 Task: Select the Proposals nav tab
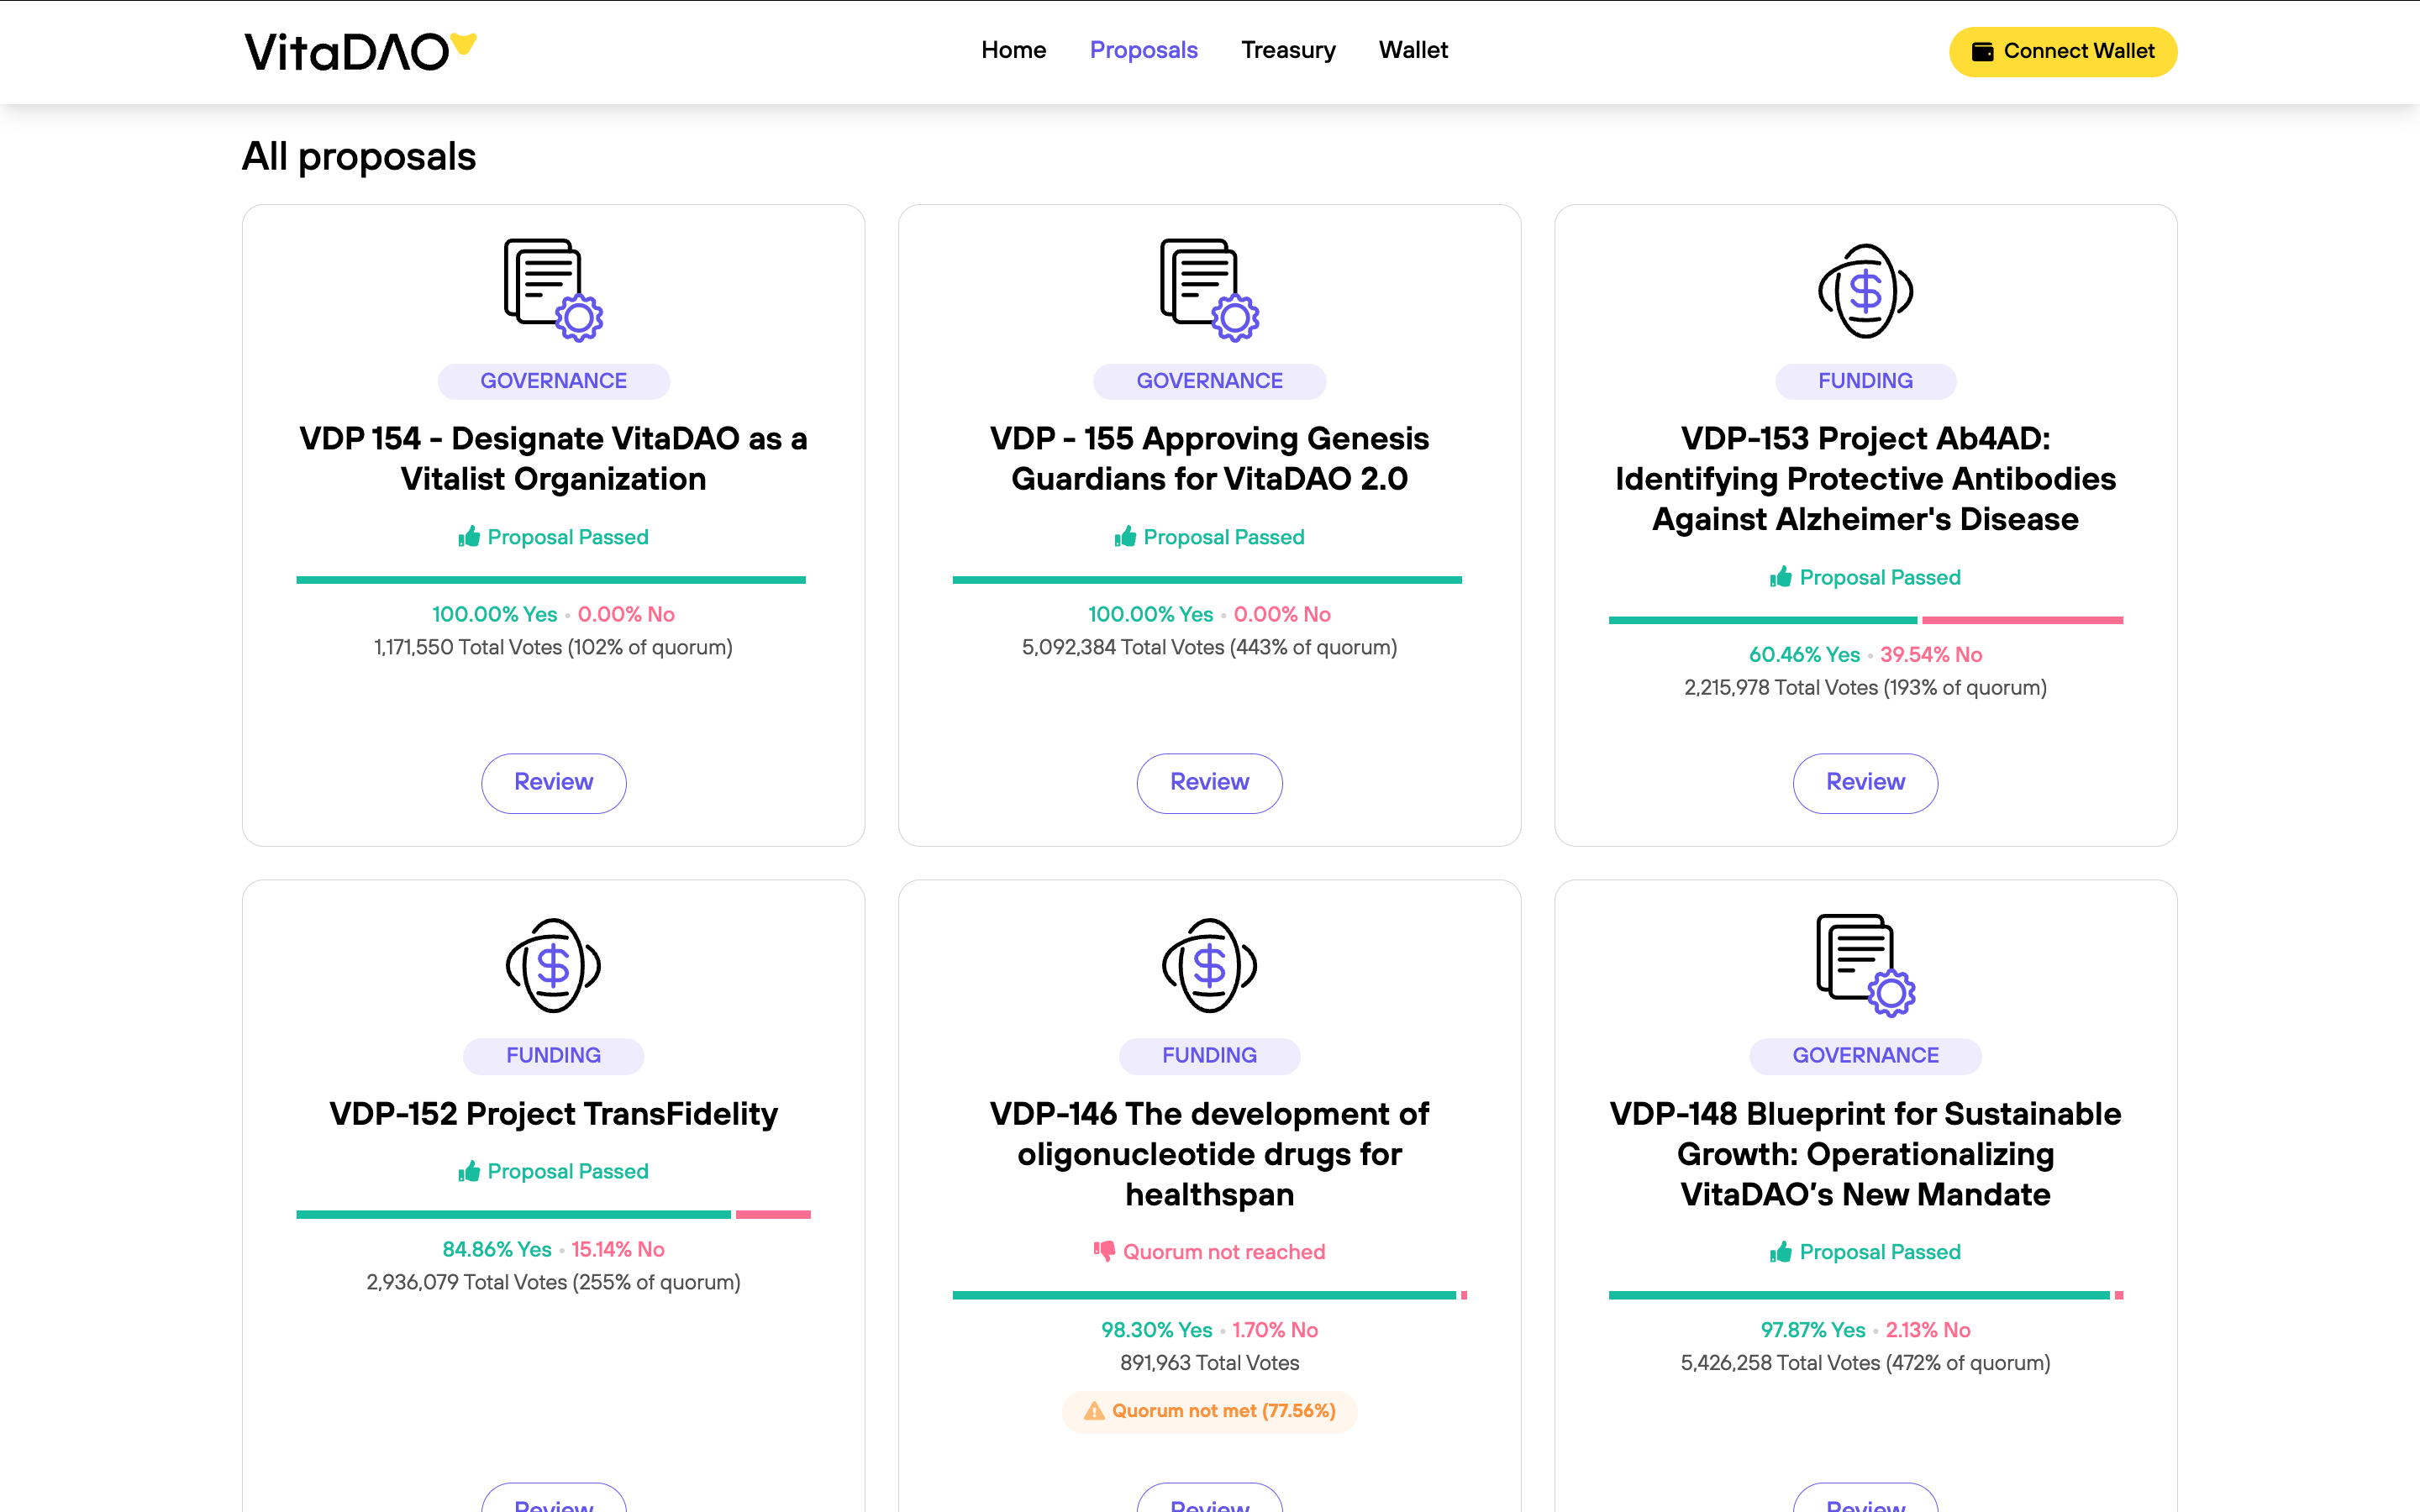point(1143,50)
